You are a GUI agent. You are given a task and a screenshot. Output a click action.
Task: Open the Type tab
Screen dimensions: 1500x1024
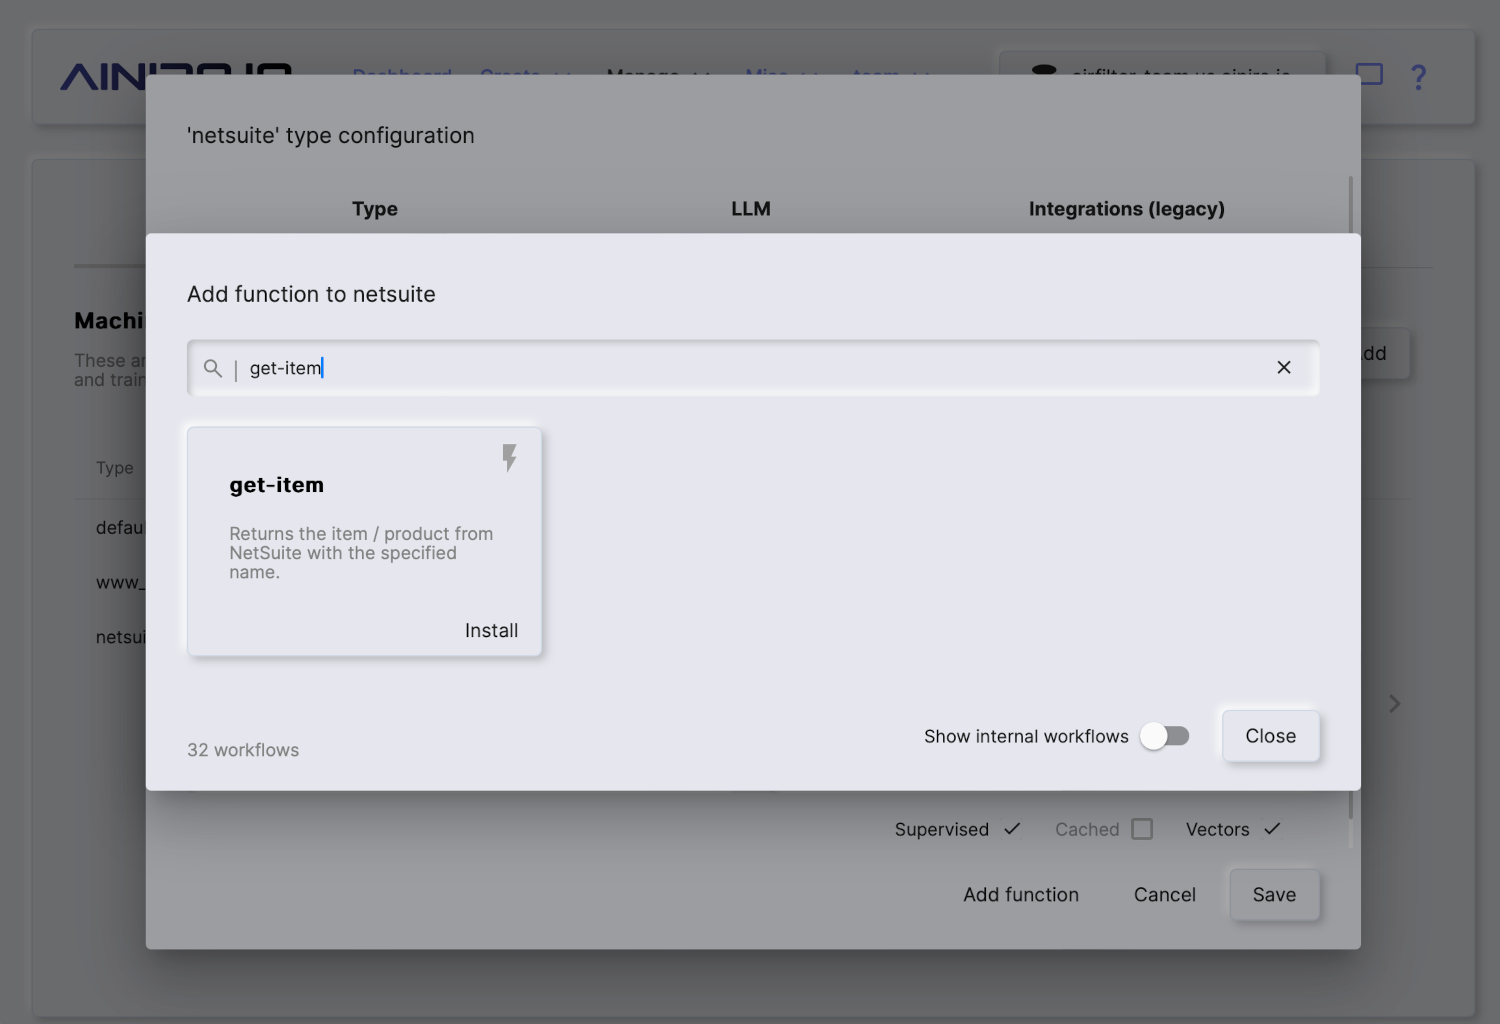coord(375,209)
